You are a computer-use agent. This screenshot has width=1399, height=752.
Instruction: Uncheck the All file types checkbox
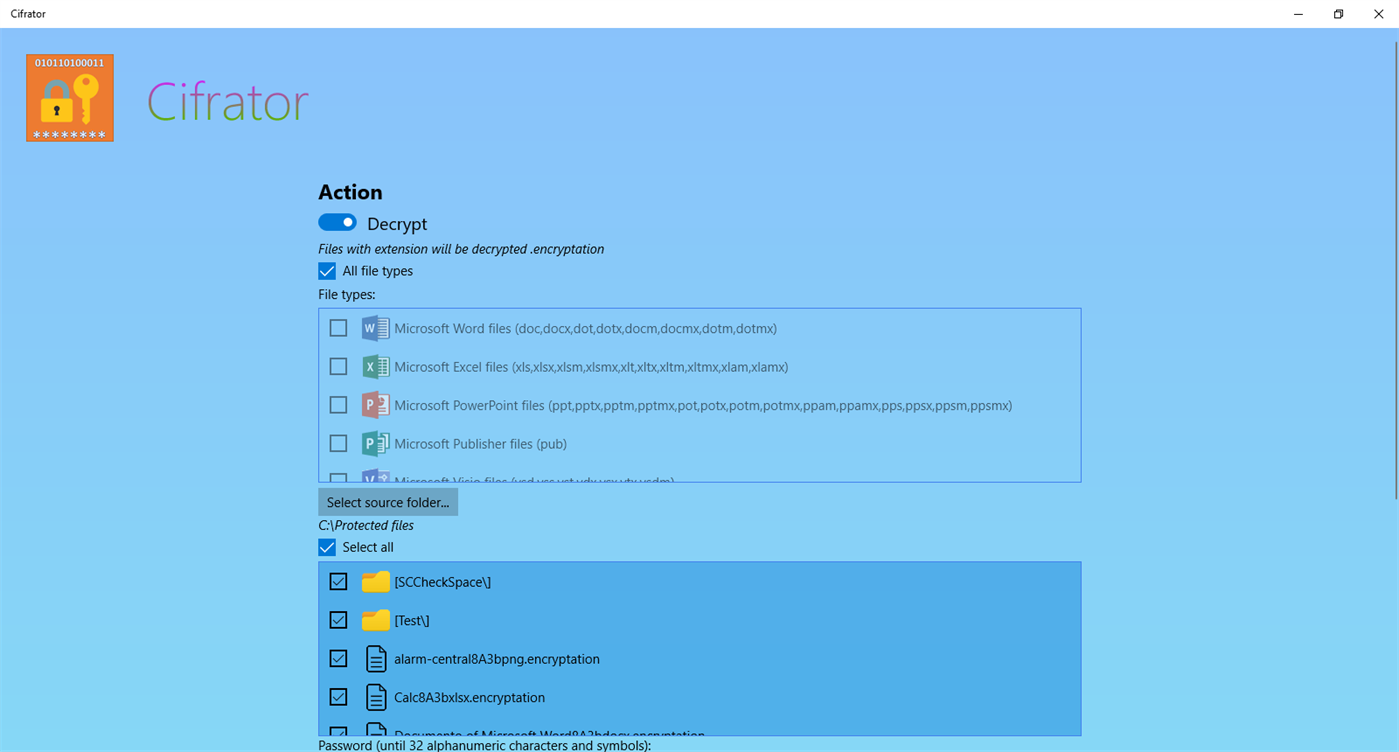327,270
